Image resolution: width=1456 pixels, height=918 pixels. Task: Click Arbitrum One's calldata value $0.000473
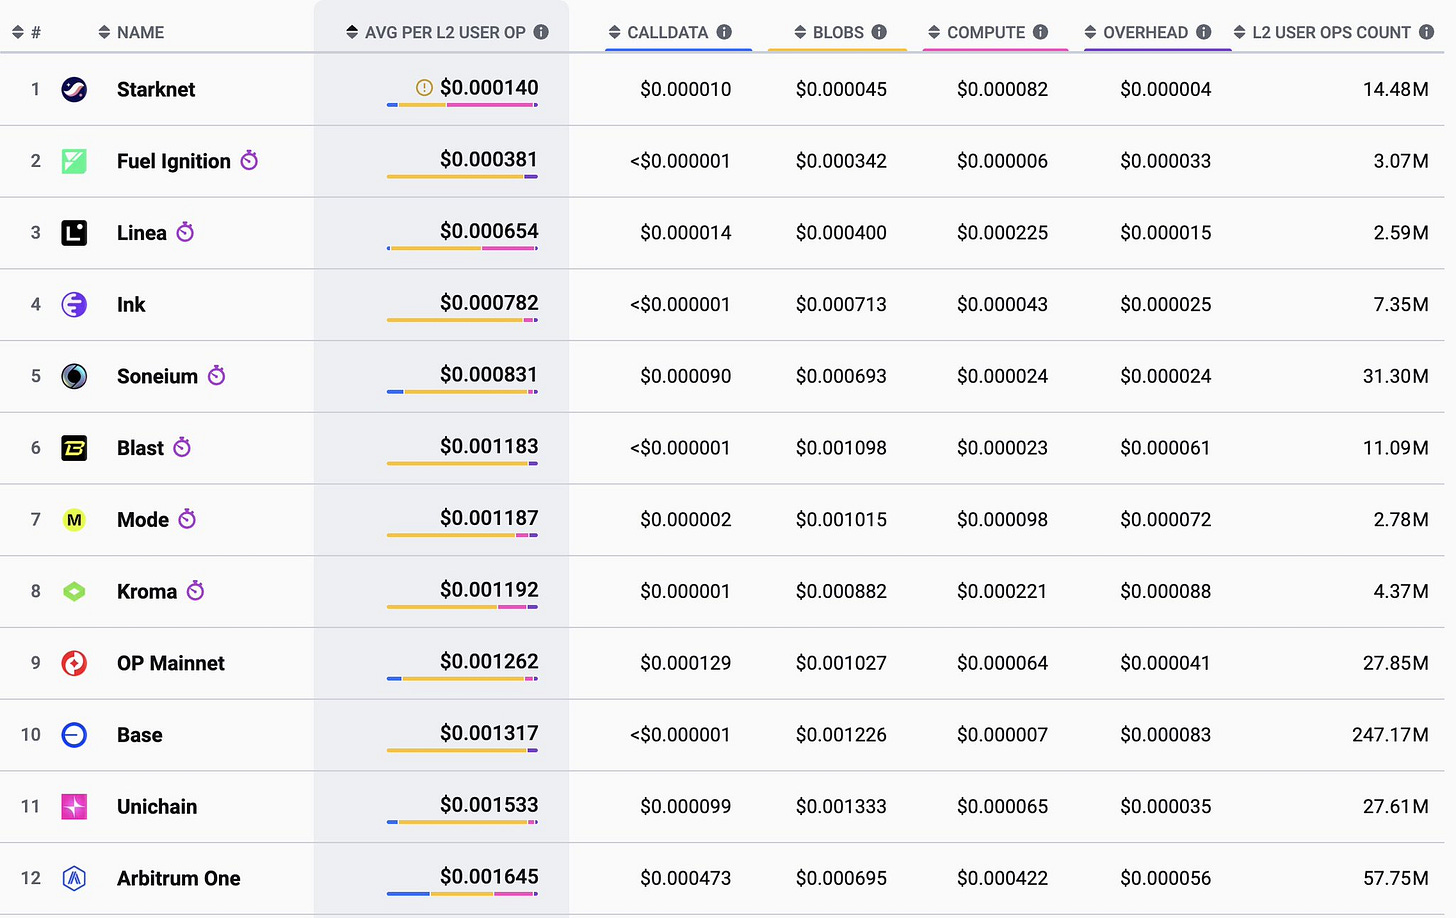(686, 878)
